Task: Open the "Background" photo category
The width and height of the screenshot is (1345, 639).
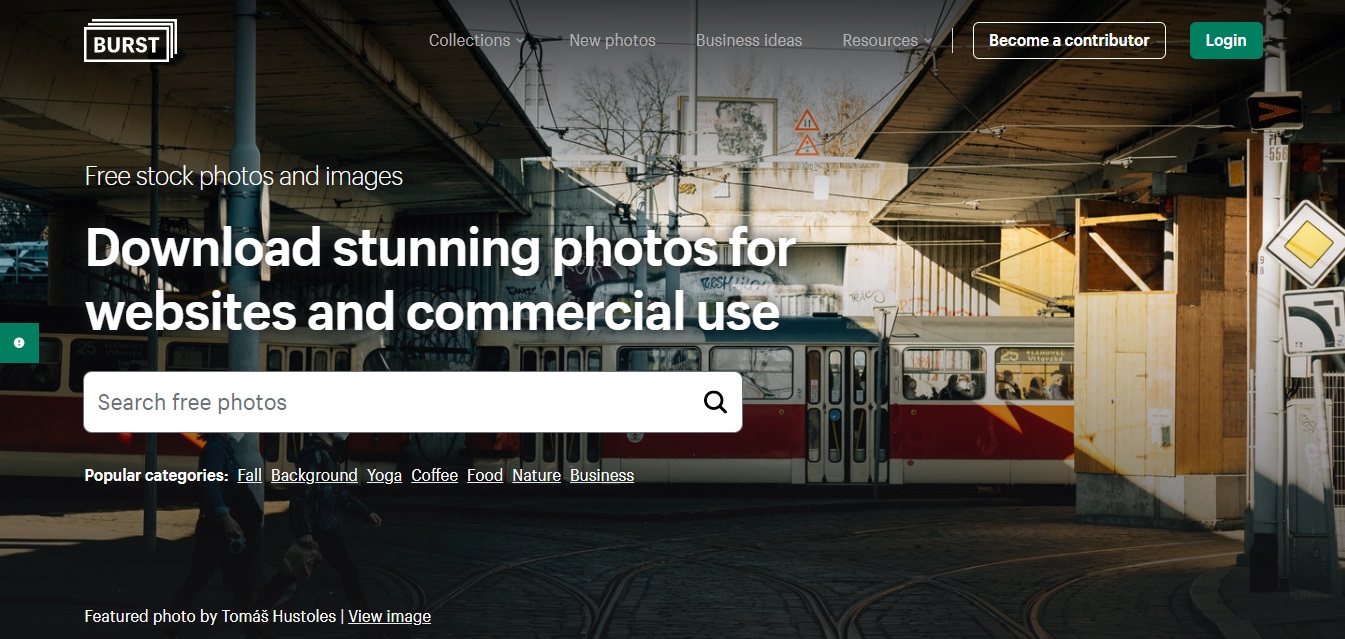Action: (314, 475)
